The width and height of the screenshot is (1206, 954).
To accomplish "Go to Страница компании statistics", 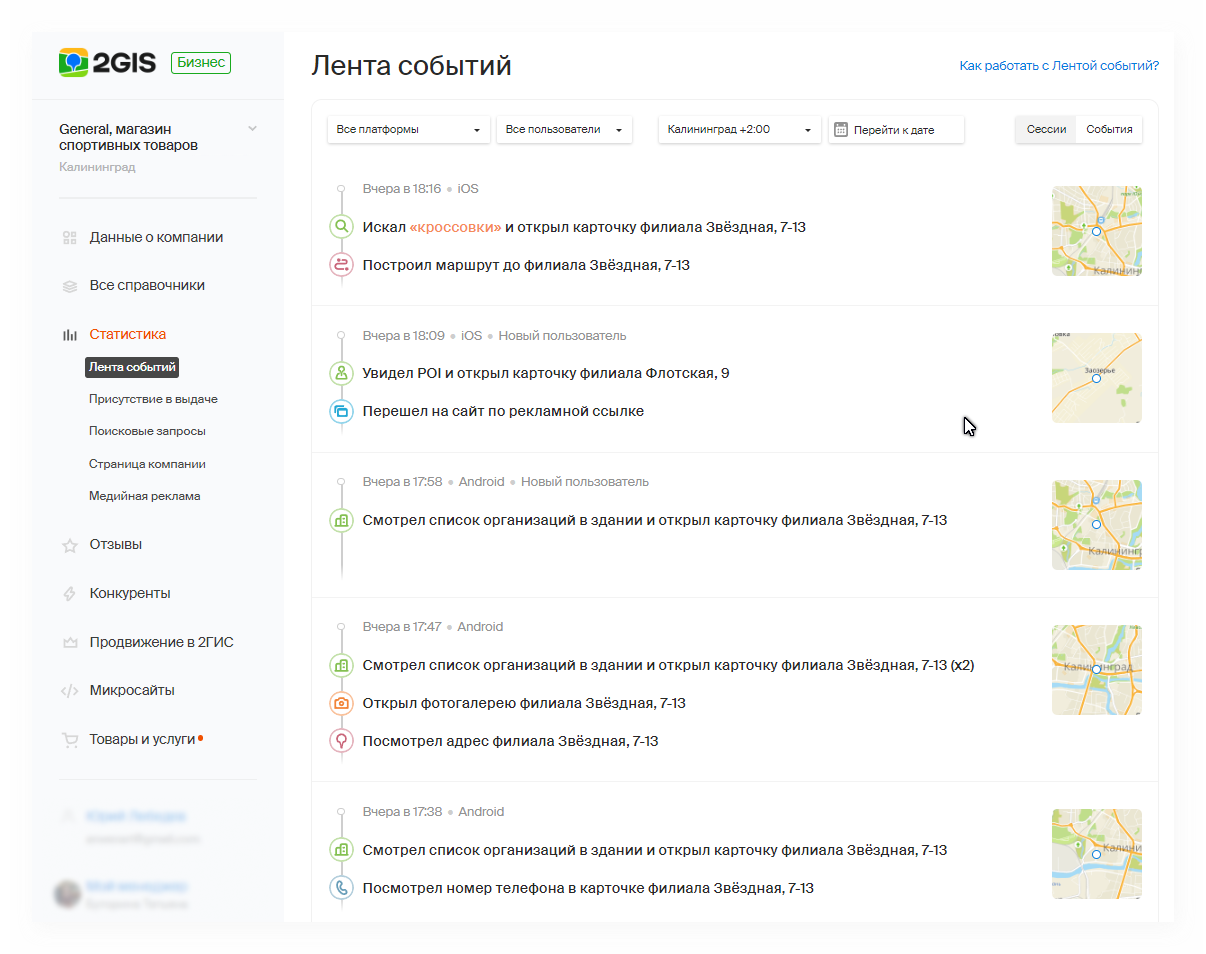I will [x=147, y=464].
